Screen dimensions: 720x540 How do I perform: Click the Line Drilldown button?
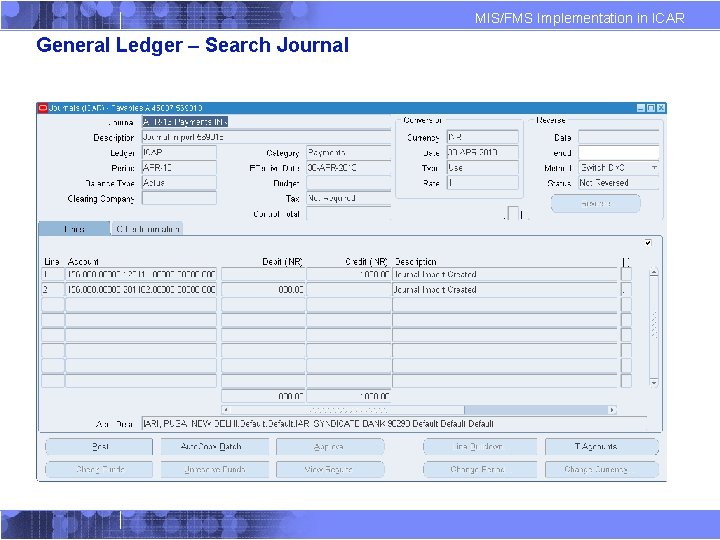480,446
